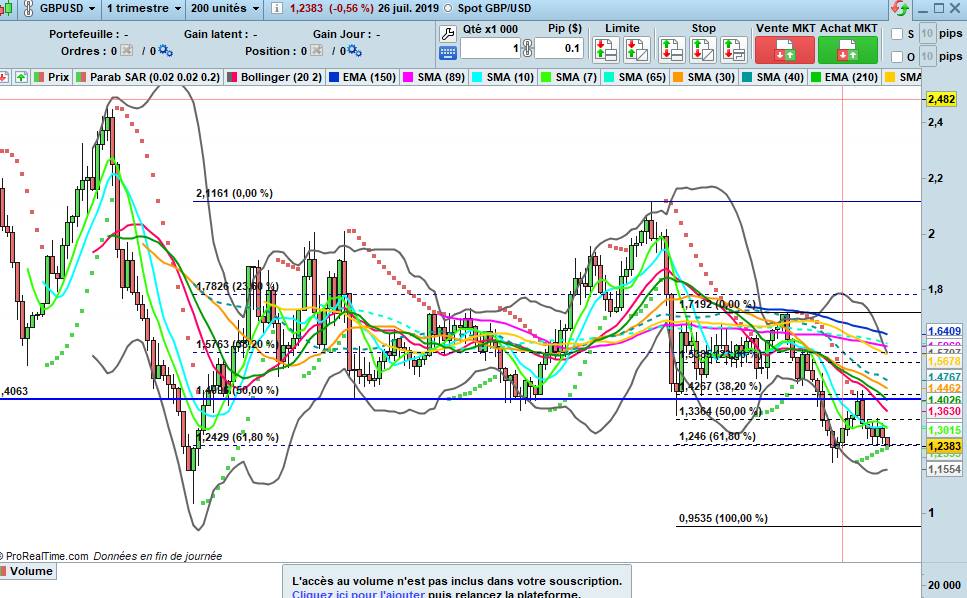Click the blue keyboard icon under the wrench
967x598 pixels.
click(448, 54)
